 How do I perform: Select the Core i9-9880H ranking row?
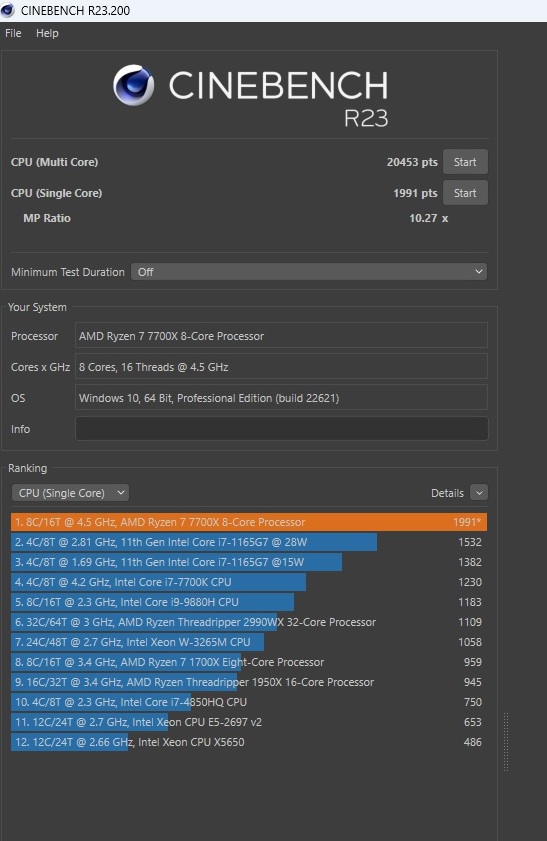pos(249,602)
